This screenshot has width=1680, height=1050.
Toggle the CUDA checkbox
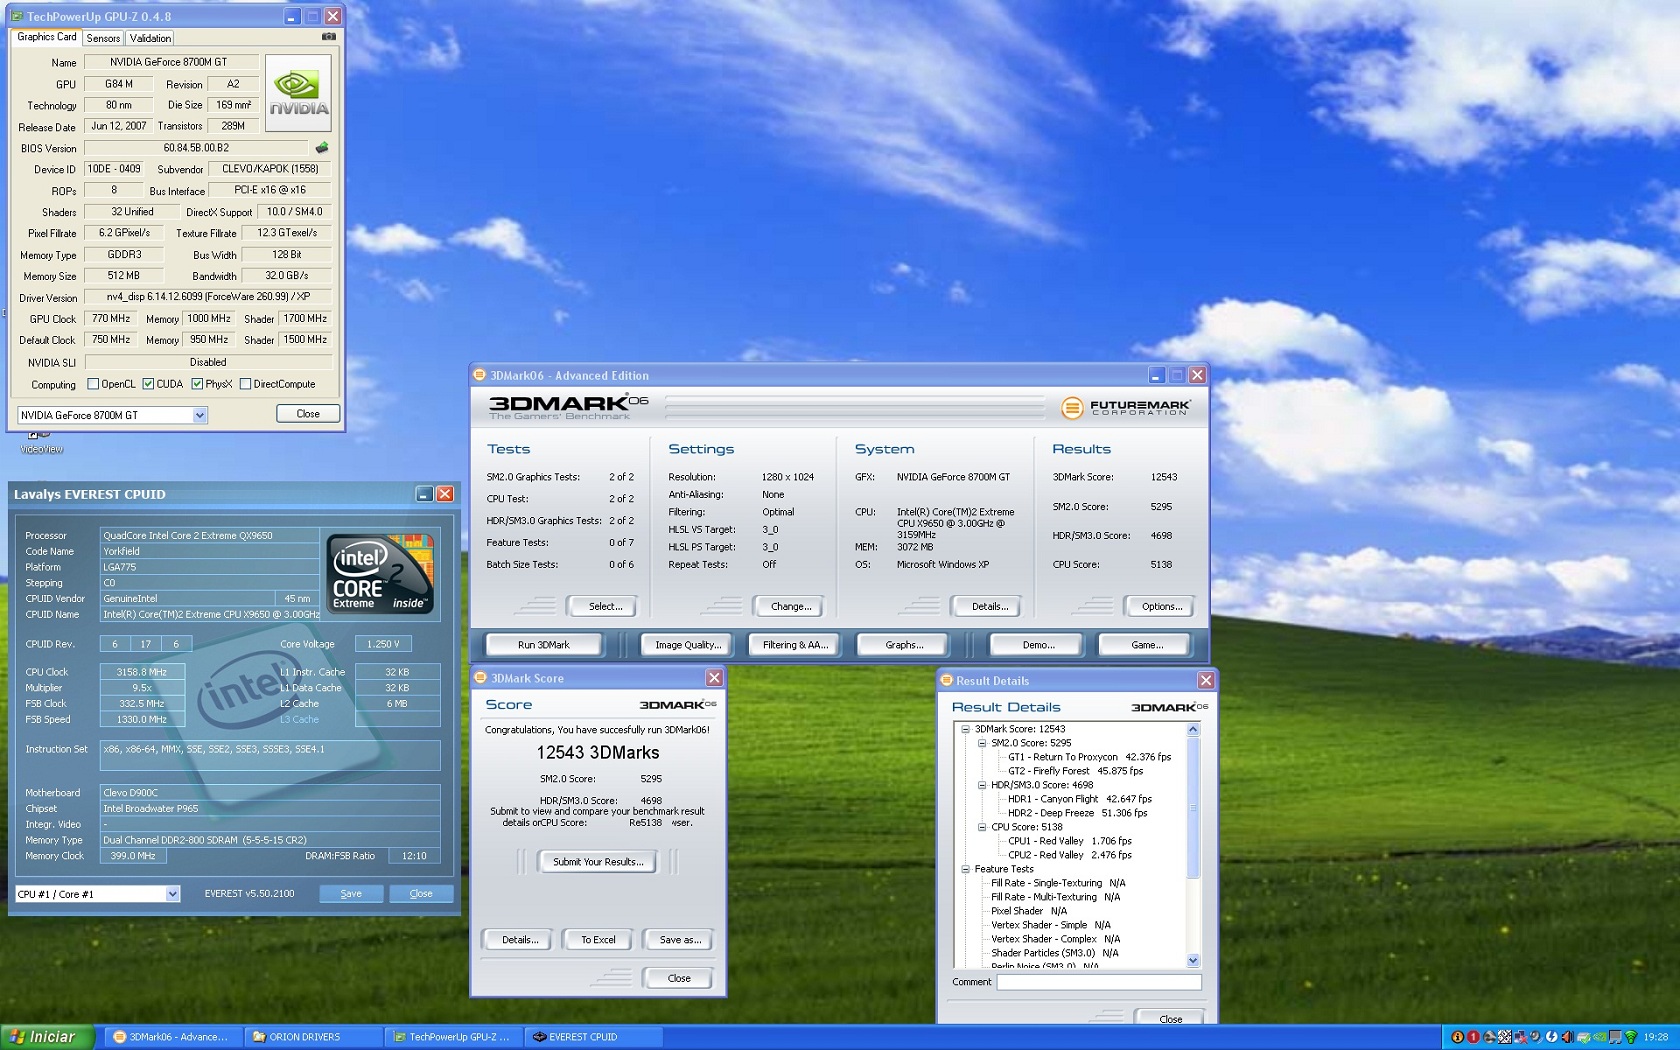coord(148,384)
